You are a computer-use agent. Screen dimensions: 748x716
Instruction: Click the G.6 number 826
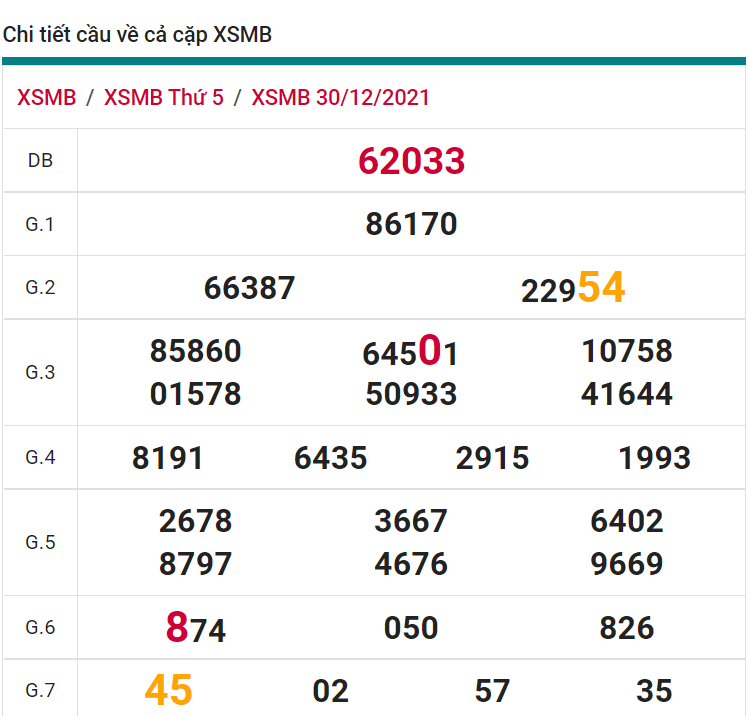(626, 628)
